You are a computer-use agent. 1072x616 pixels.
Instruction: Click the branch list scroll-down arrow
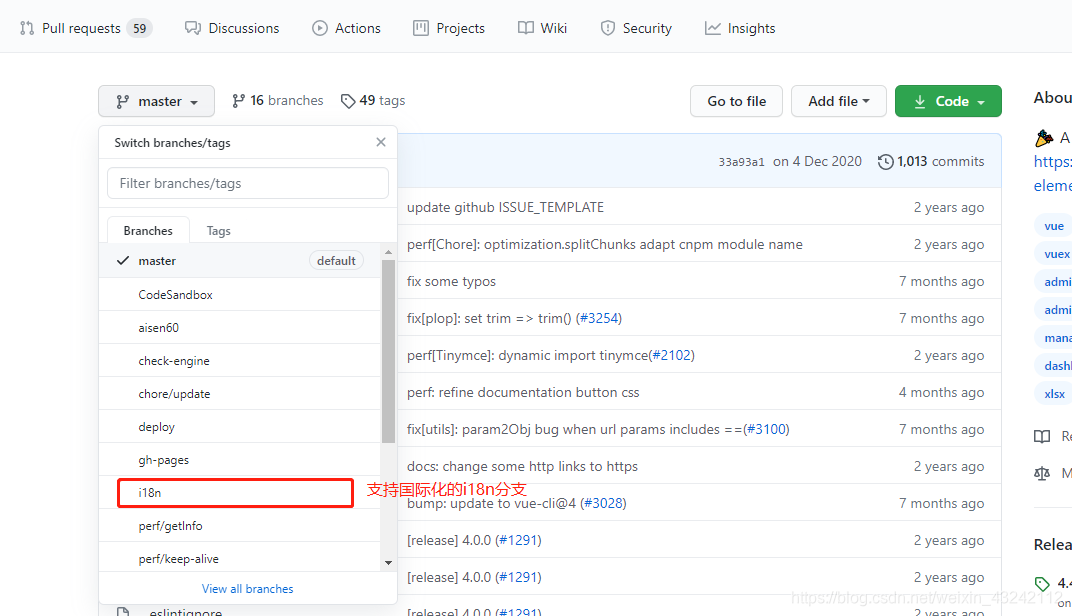click(x=388, y=563)
